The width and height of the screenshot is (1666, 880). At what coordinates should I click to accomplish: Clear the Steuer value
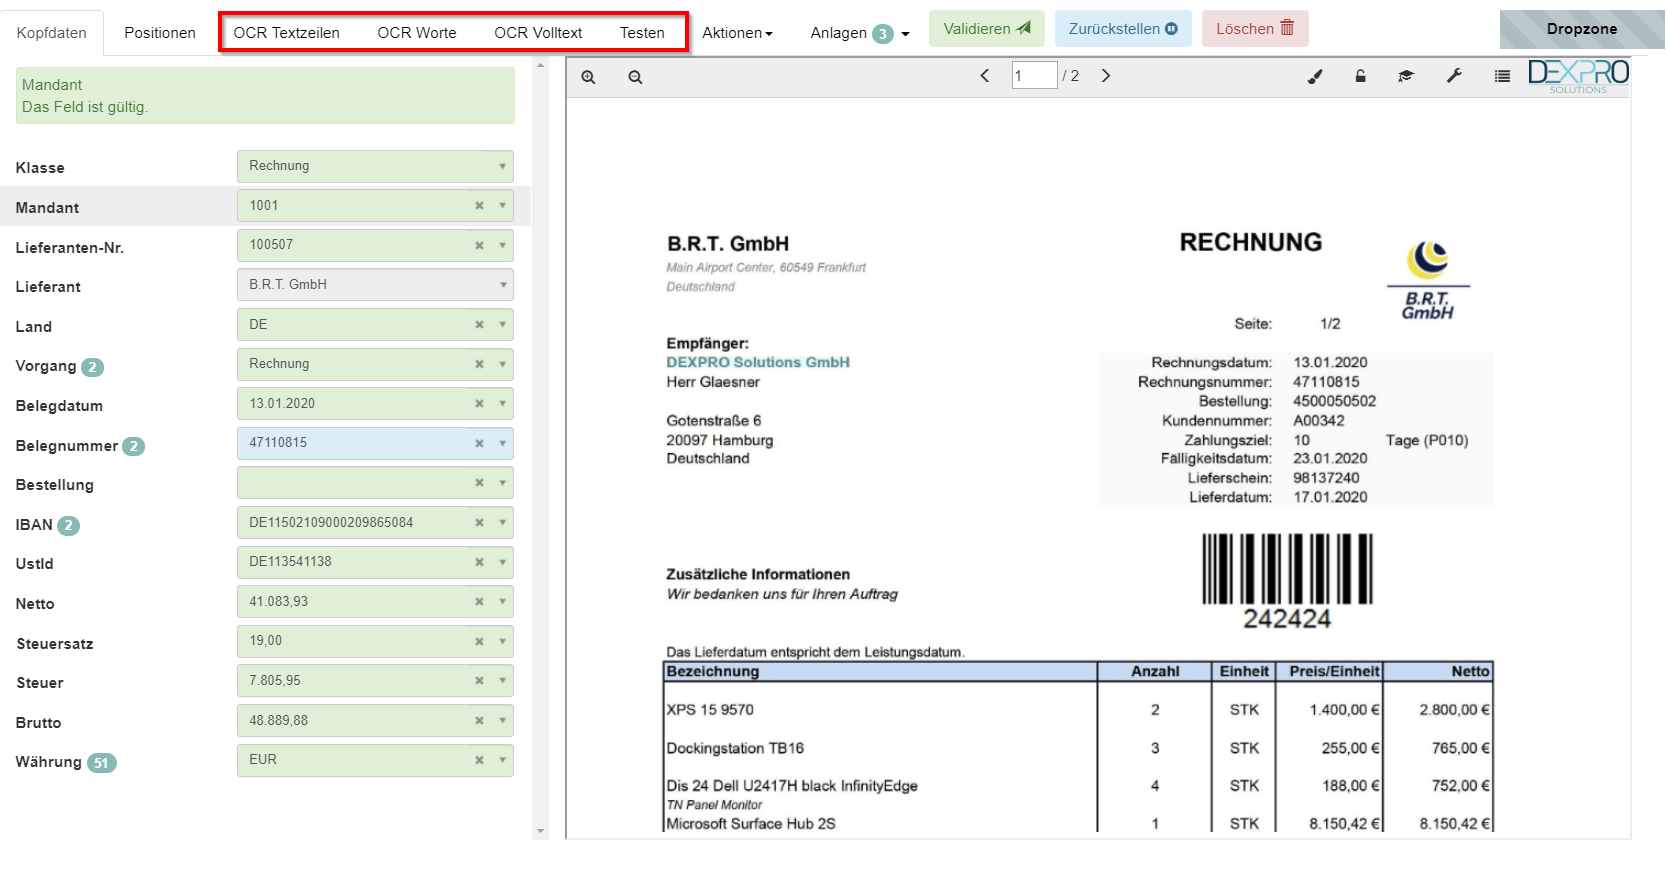(x=479, y=681)
